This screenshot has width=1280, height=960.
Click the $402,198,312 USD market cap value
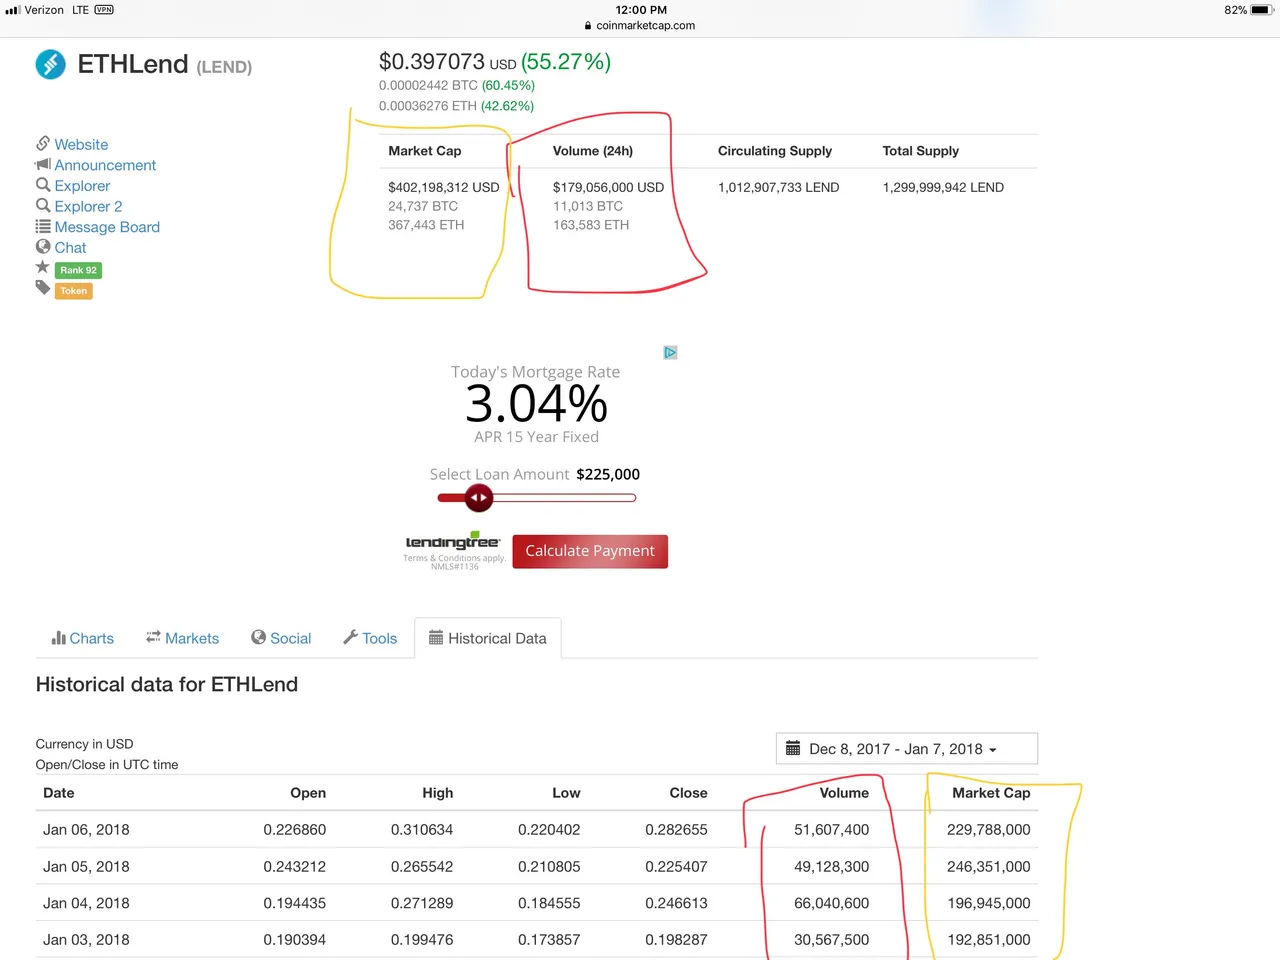point(443,187)
